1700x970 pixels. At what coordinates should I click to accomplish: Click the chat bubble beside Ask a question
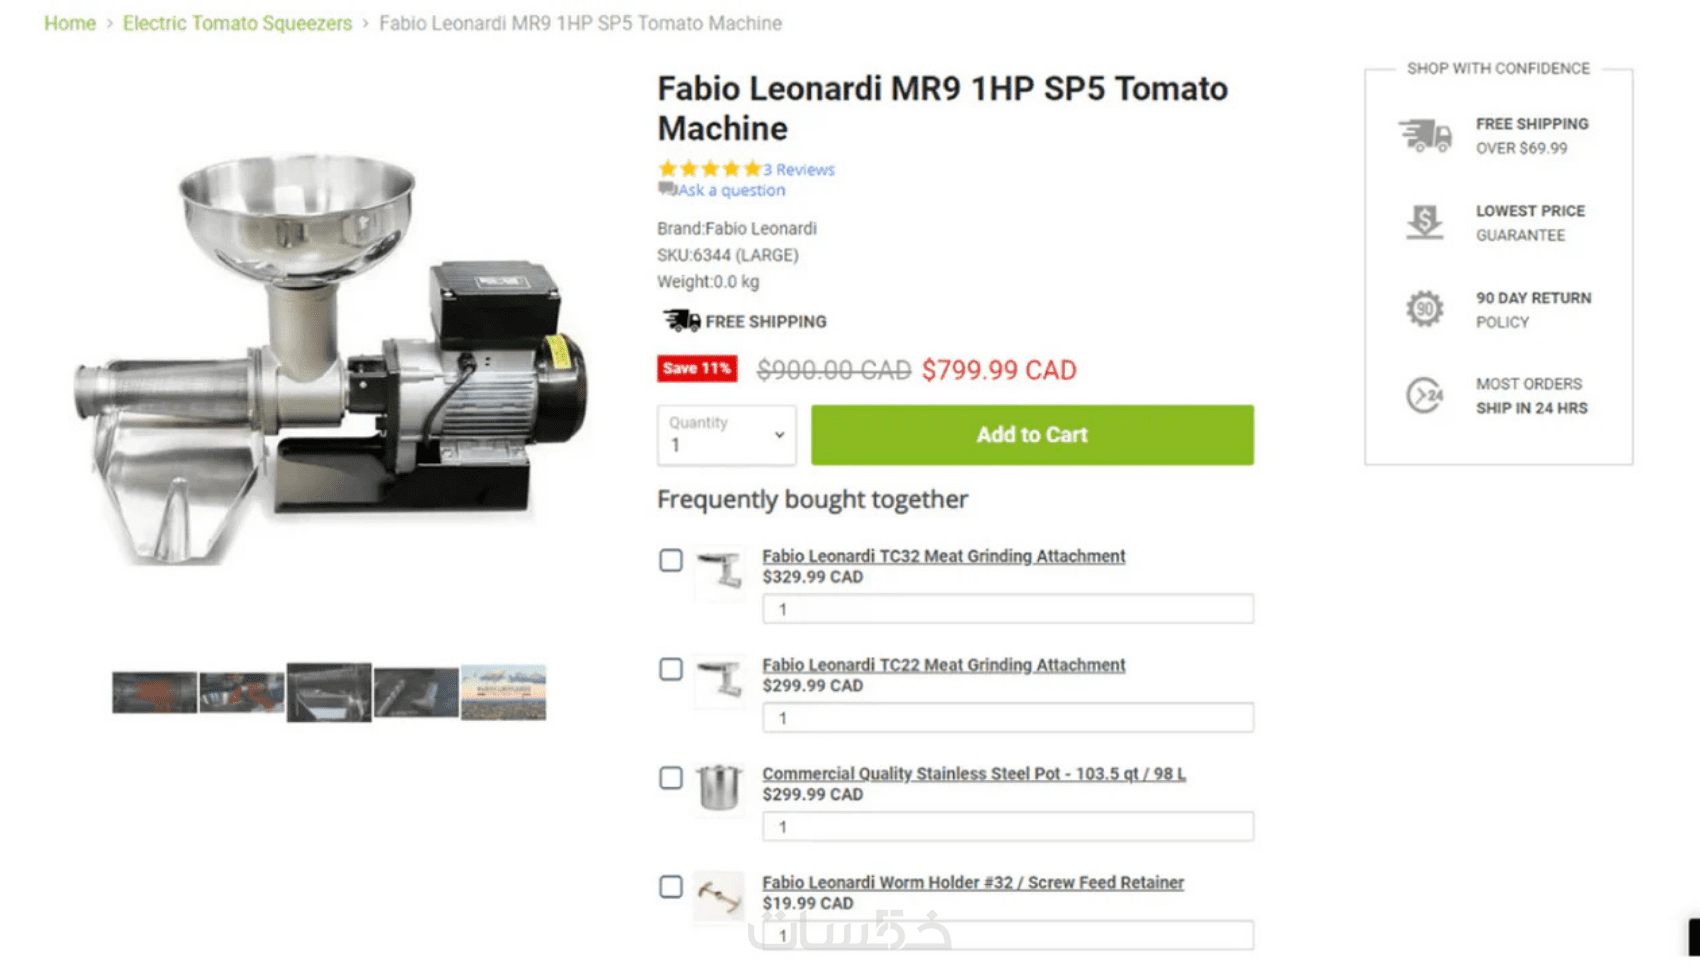667,189
